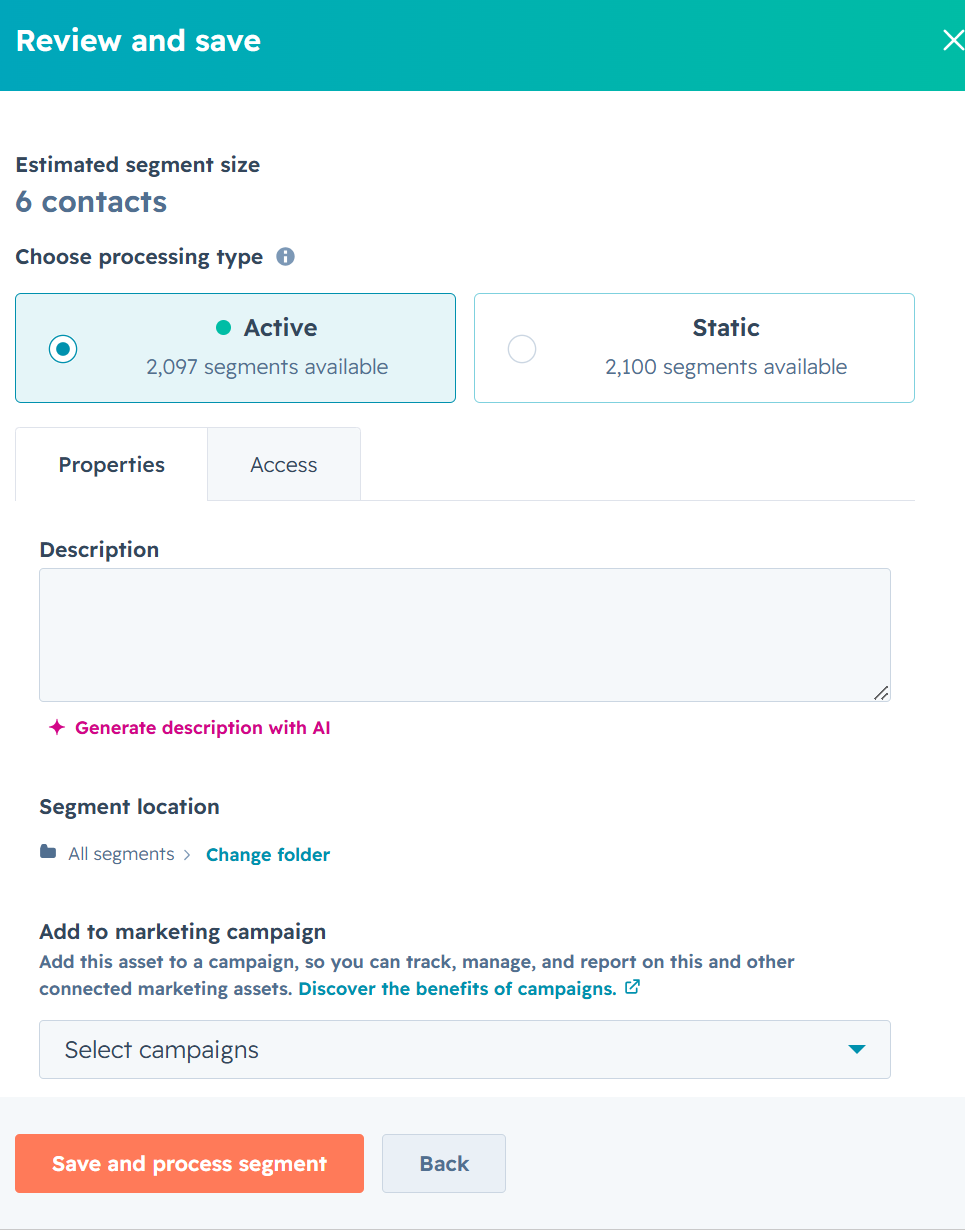965x1230 pixels.
Task: Click the campaigns dropdown caret arrow
Action: pos(856,1049)
